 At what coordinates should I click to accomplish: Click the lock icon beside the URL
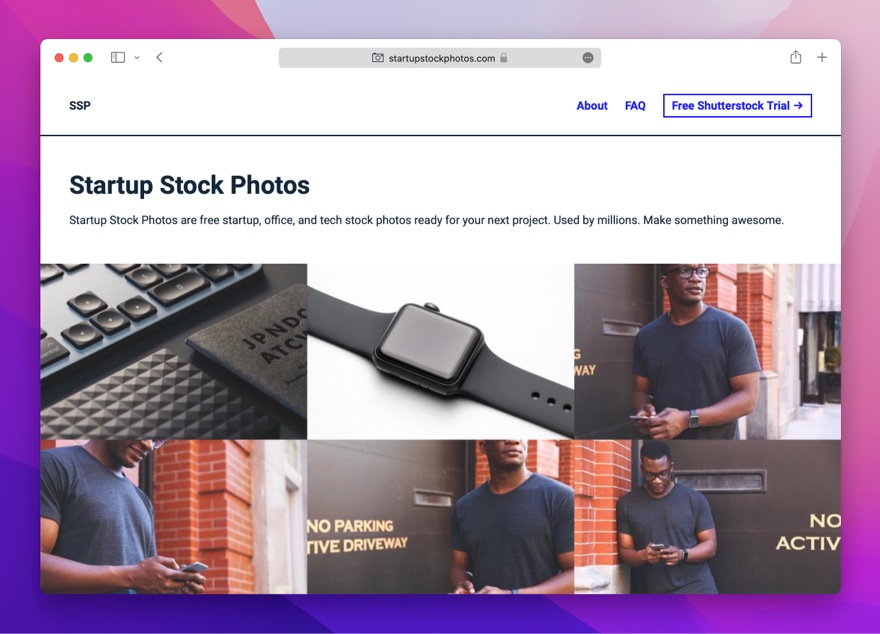503,58
